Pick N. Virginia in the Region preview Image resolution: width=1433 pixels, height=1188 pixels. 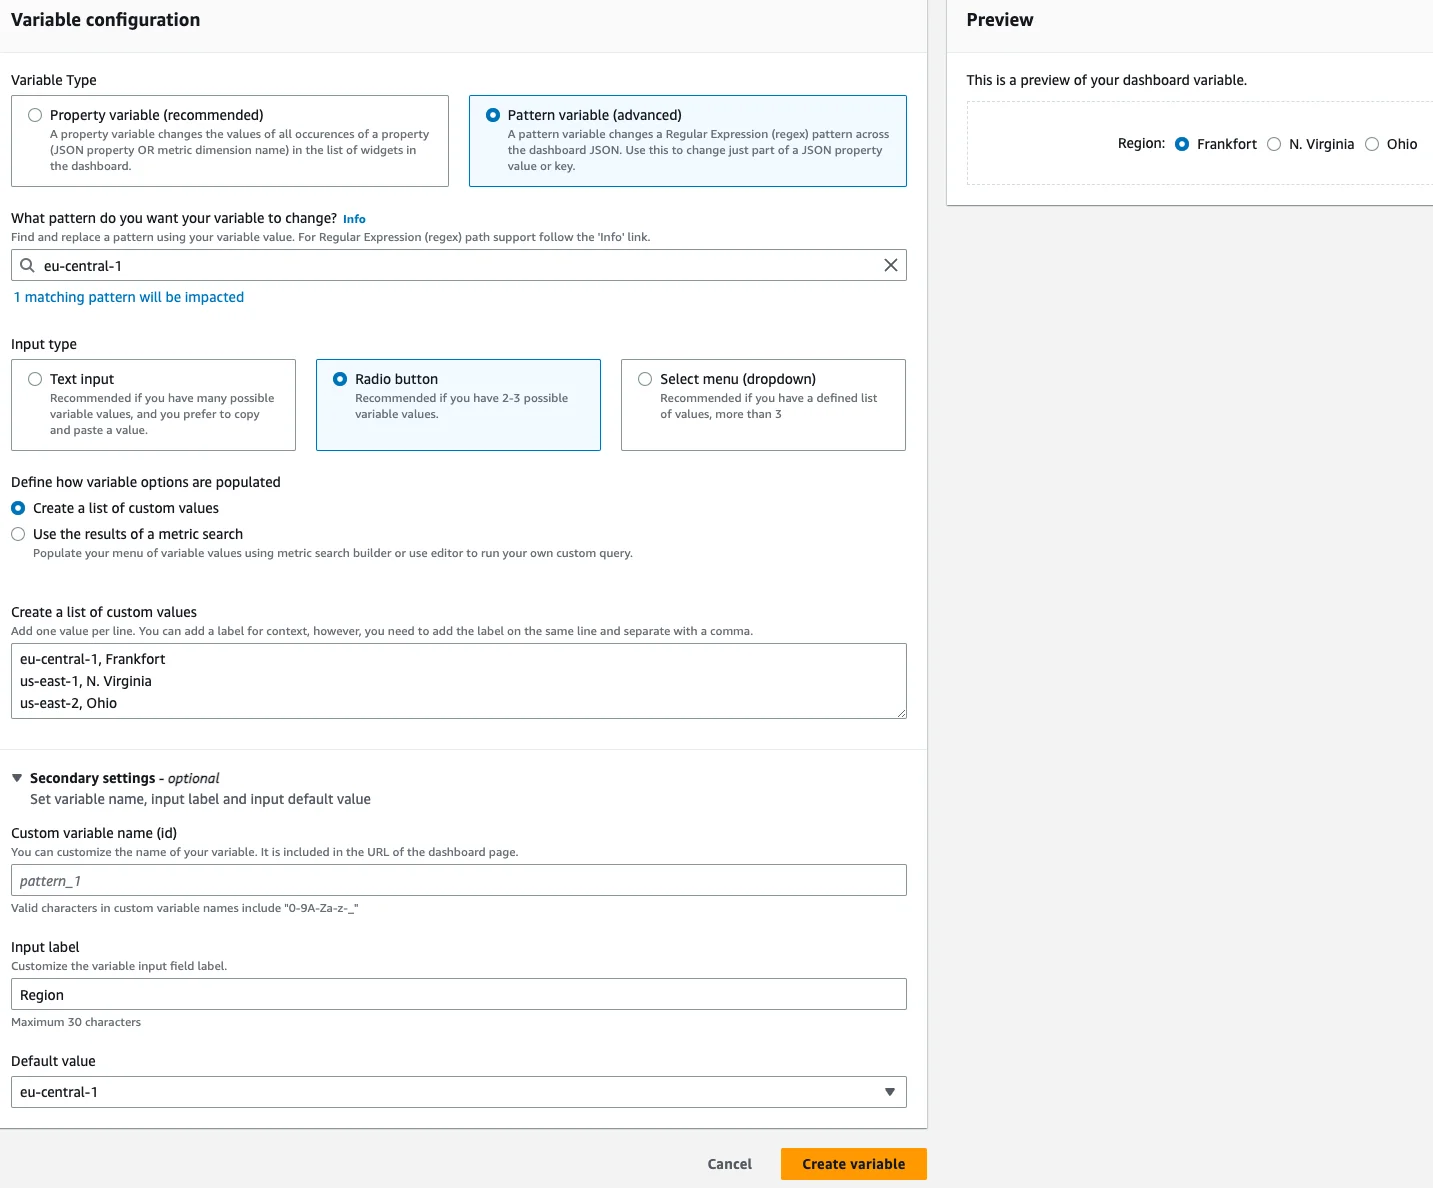(1274, 144)
